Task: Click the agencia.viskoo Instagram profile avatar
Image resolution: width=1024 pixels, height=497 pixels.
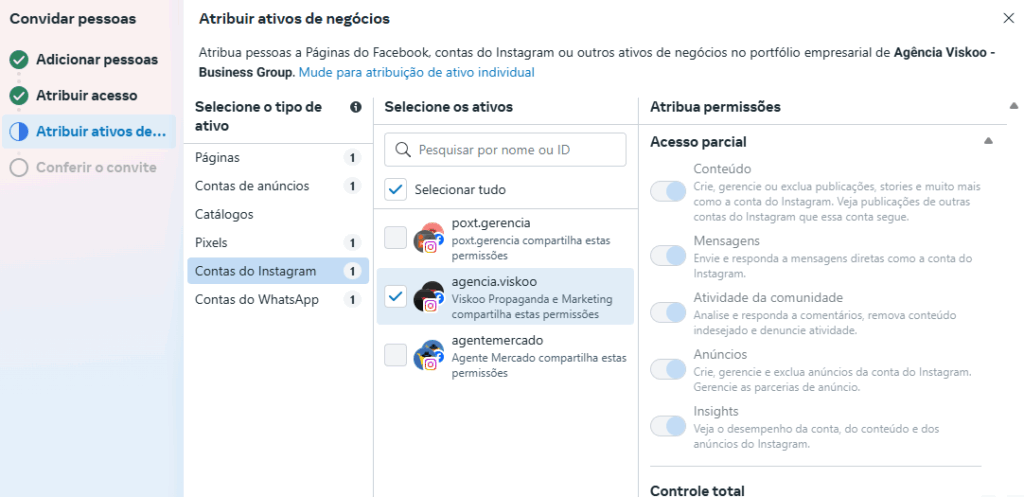Action: [429, 297]
